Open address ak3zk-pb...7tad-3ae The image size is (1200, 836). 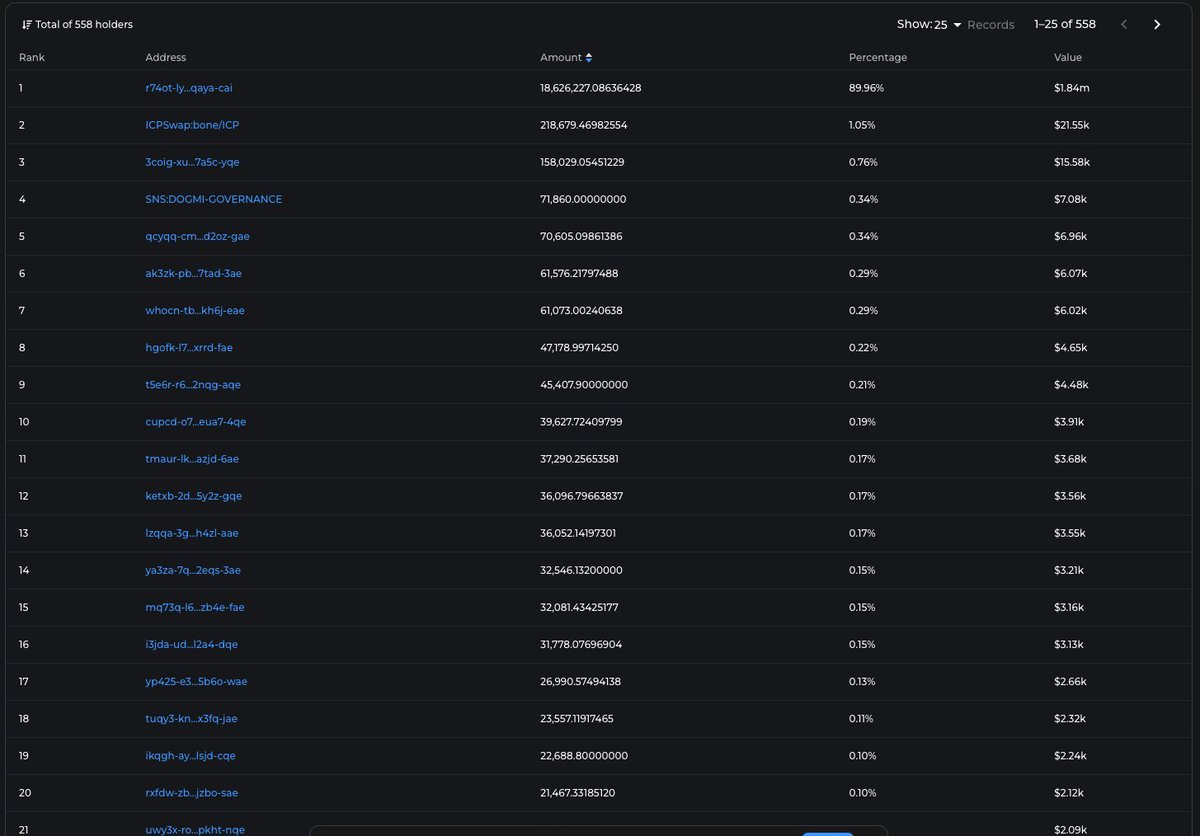click(193, 273)
